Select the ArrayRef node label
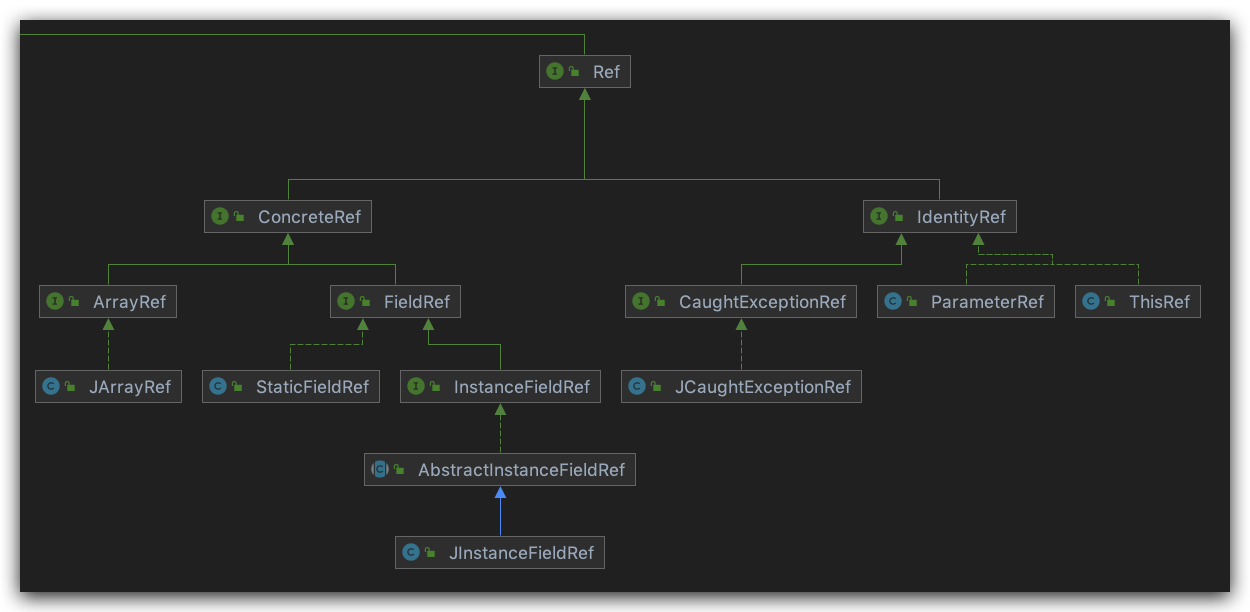1250x612 pixels. [x=129, y=301]
